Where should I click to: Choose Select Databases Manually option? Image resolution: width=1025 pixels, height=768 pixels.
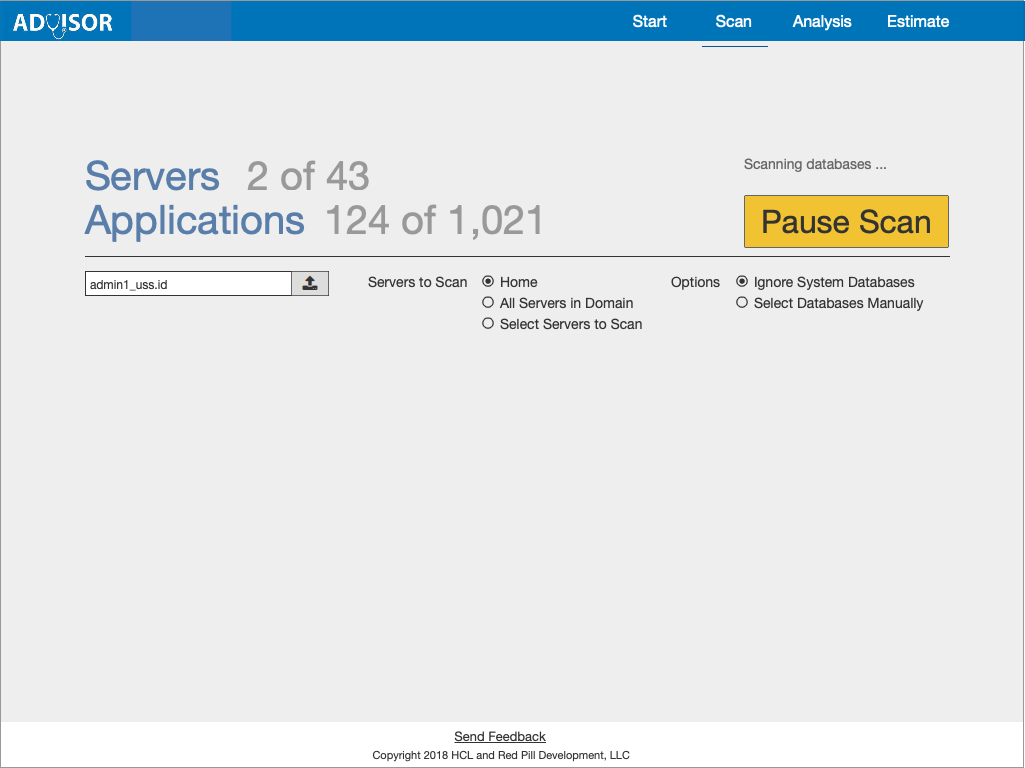click(x=742, y=303)
